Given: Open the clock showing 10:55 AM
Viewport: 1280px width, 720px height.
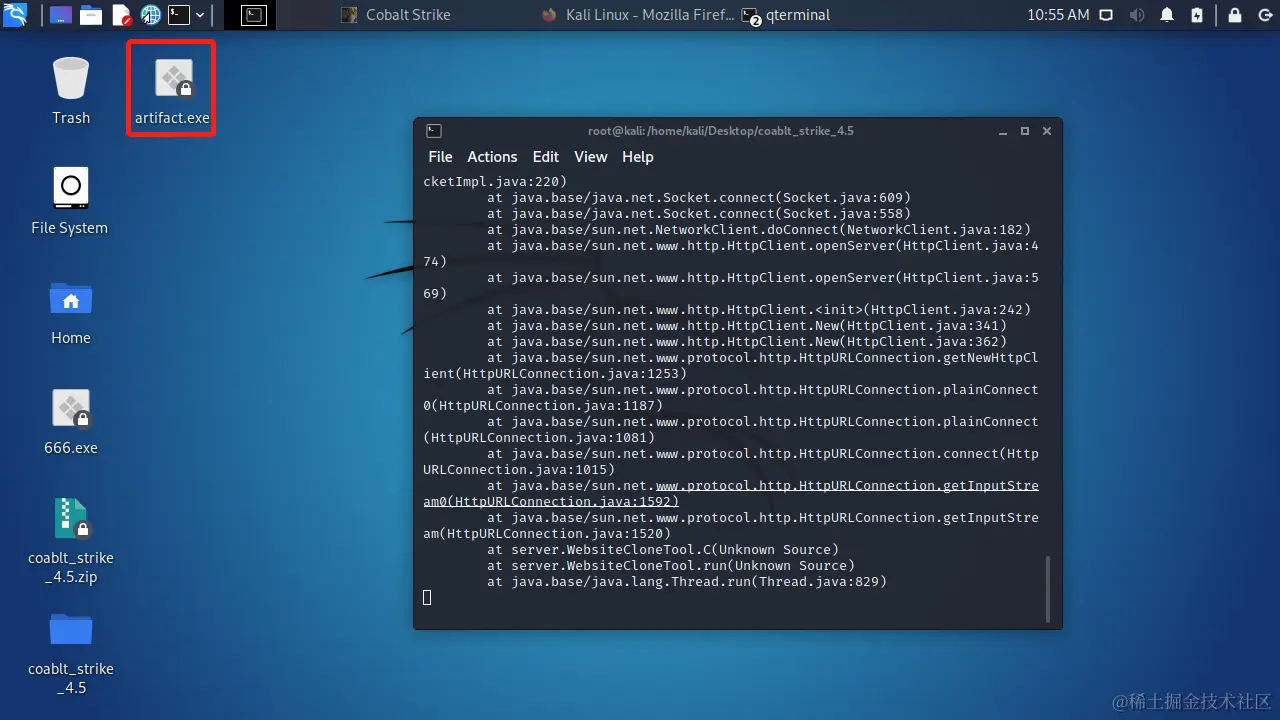Looking at the screenshot, I should [x=1058, y=15].
